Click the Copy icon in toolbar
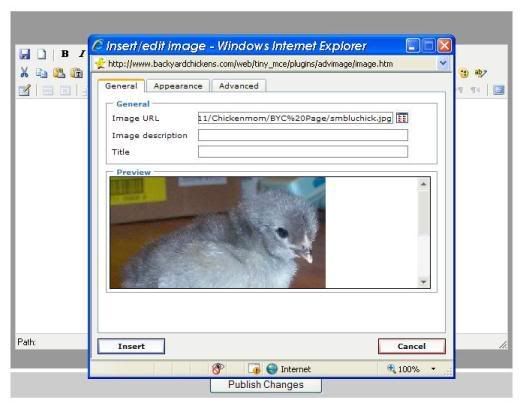The image size is (520, 406). 42,73
